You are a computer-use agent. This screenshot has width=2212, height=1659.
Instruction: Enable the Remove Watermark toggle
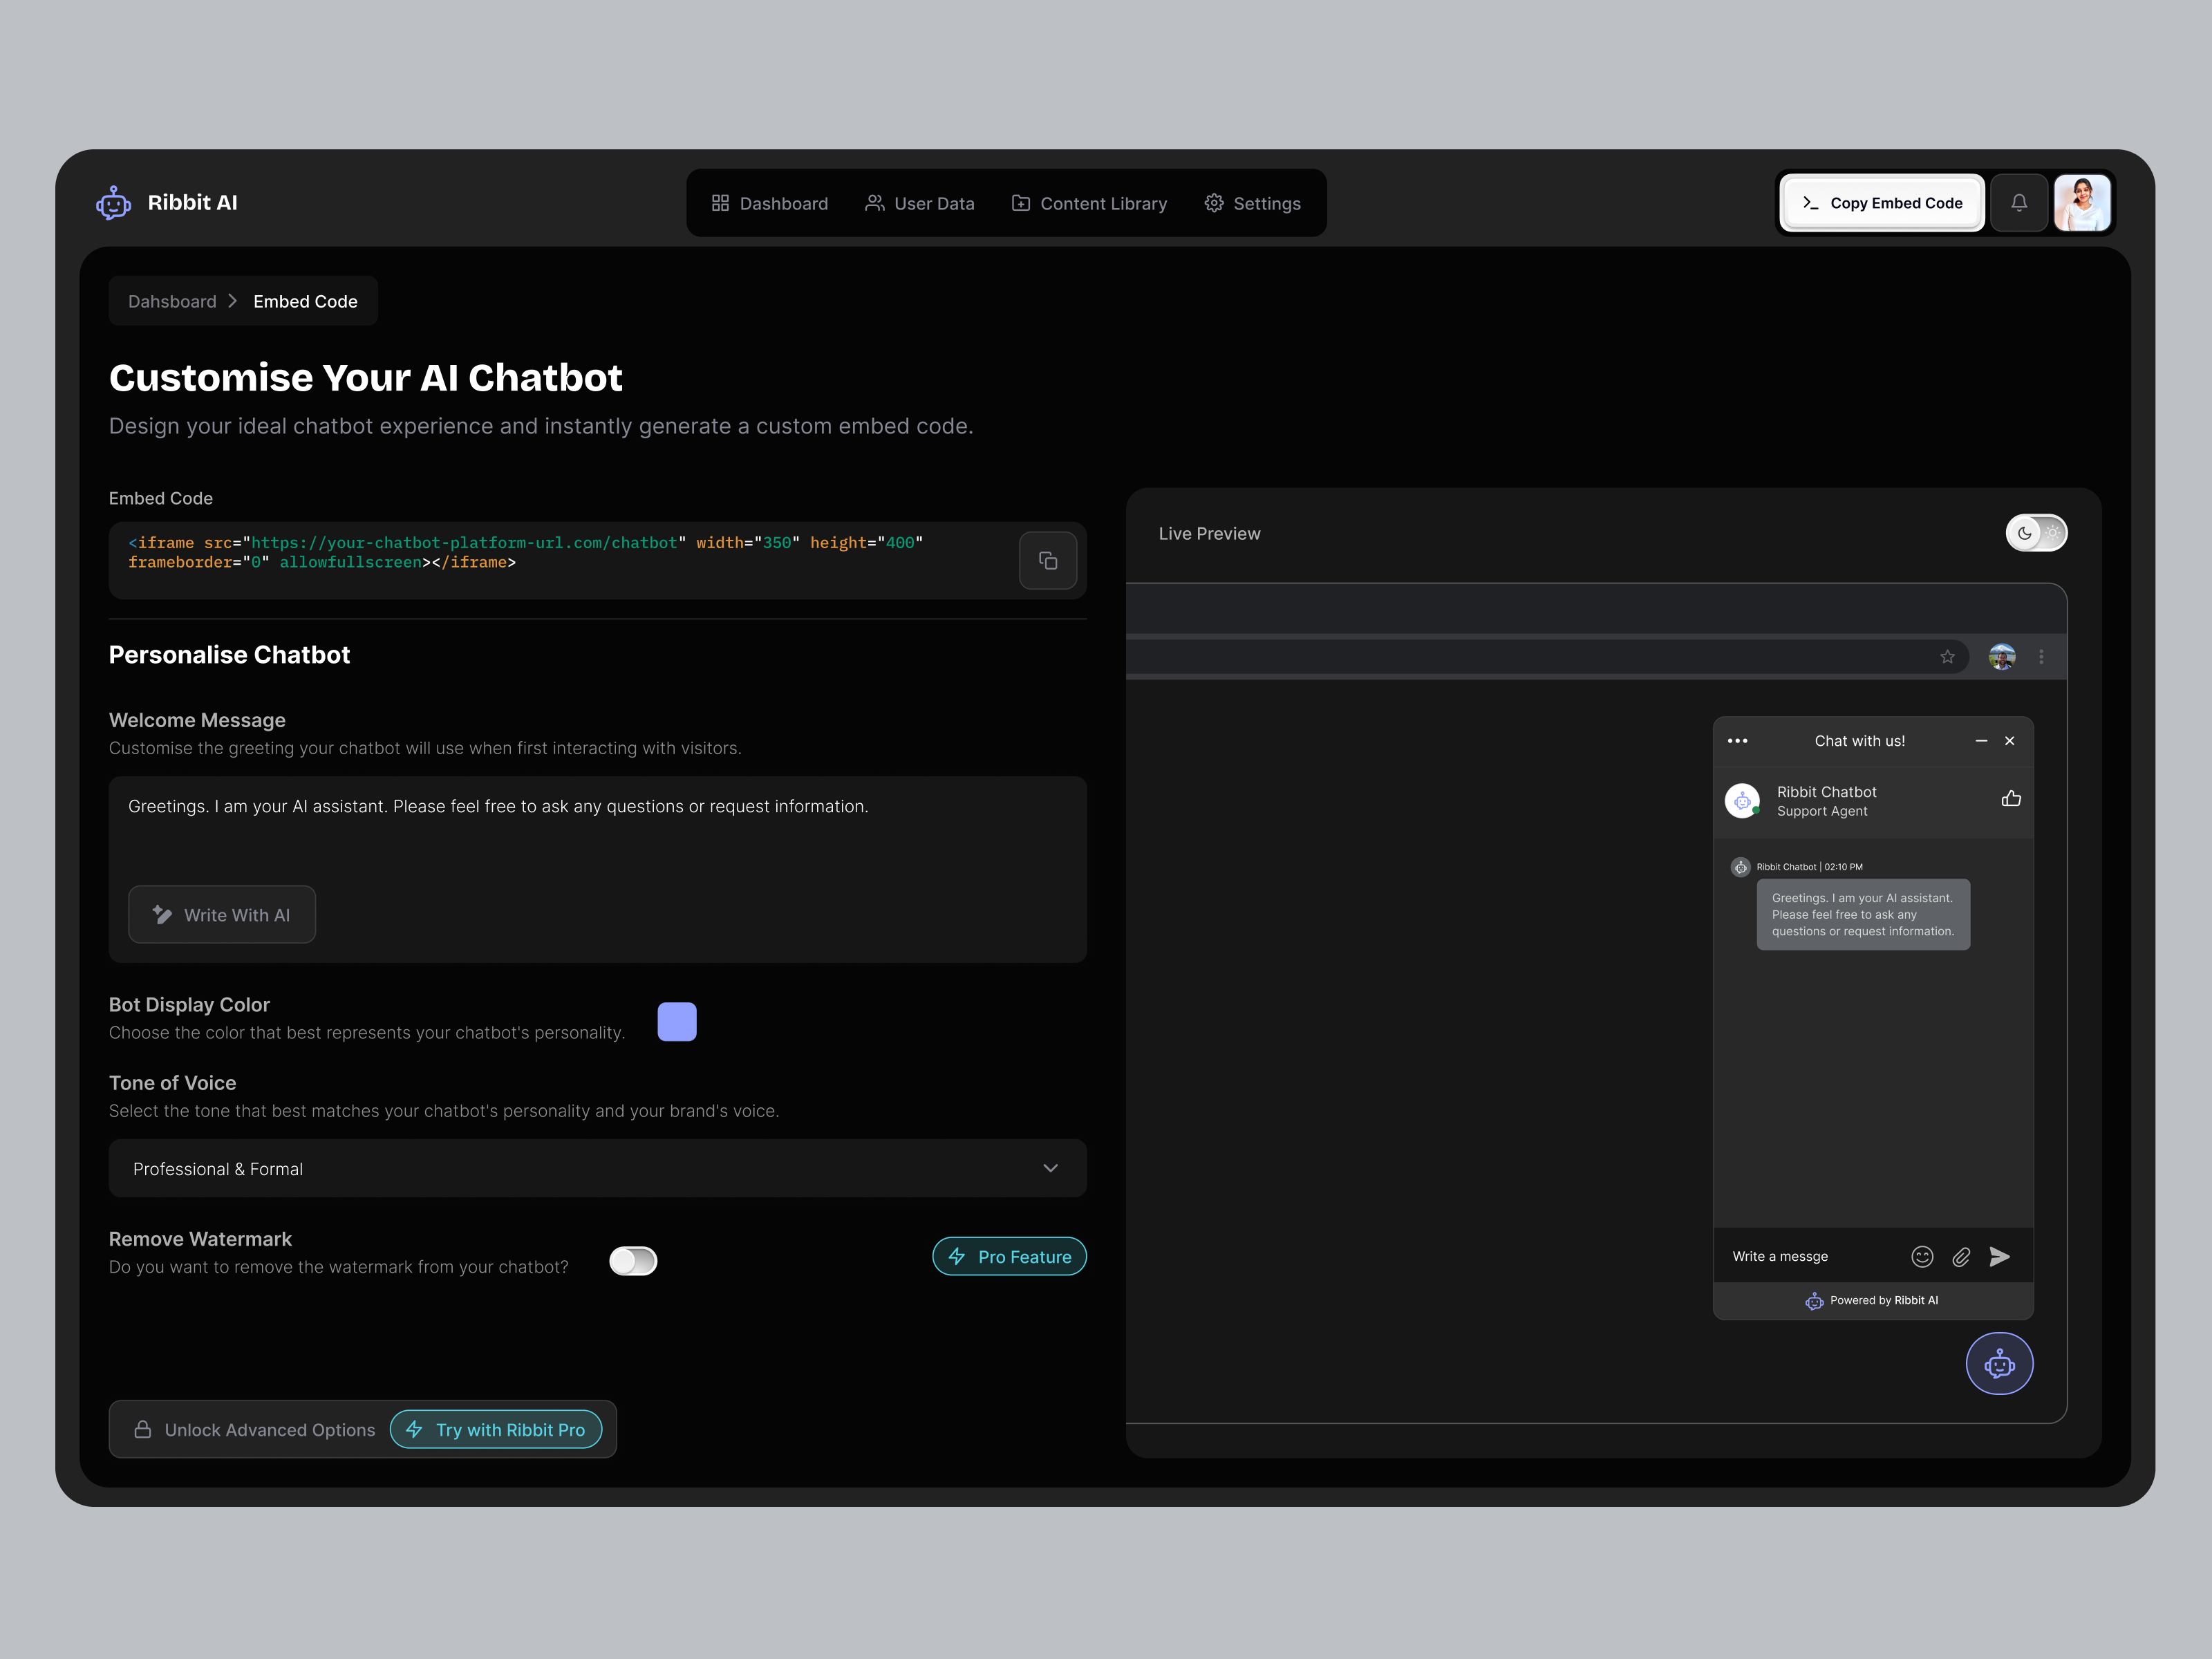(x=632, y=1261)
